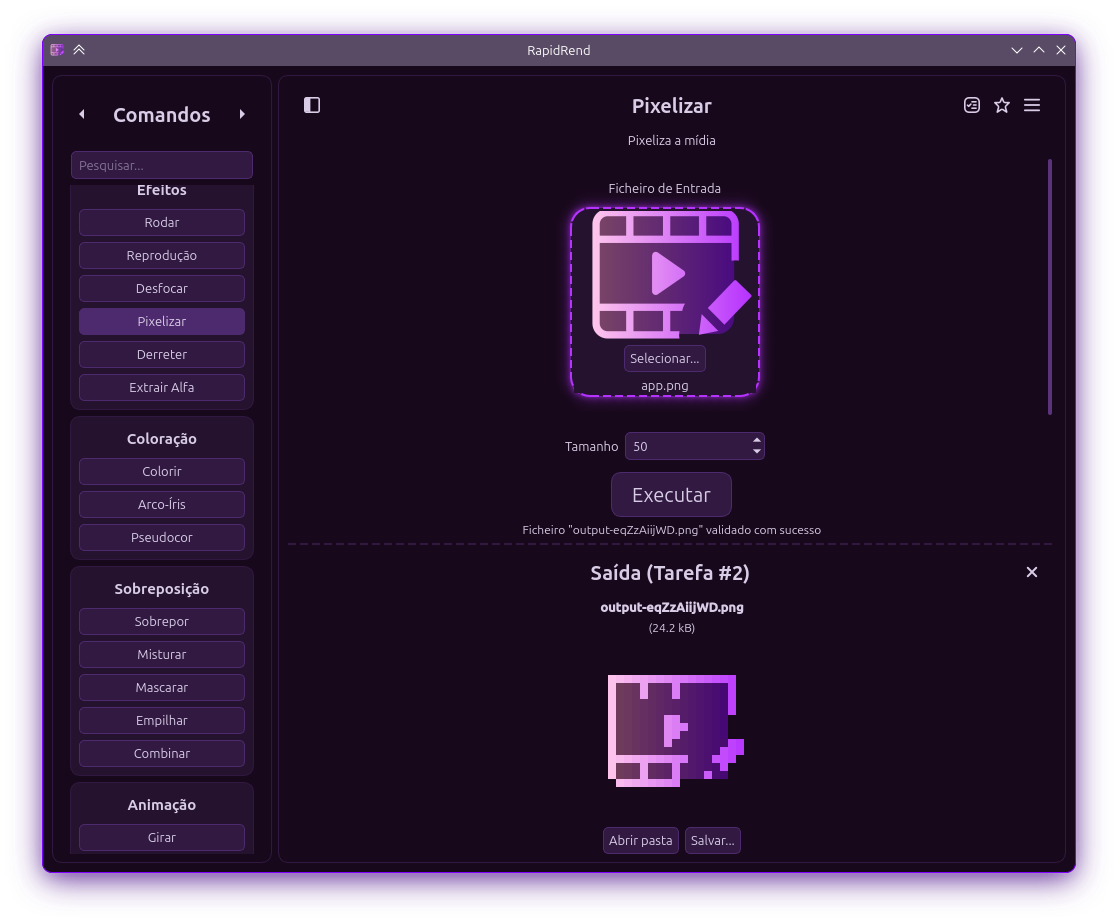Increase the Tamanho value with up arrow
This screenshot has height=923, width=1118.
[757, 440]
